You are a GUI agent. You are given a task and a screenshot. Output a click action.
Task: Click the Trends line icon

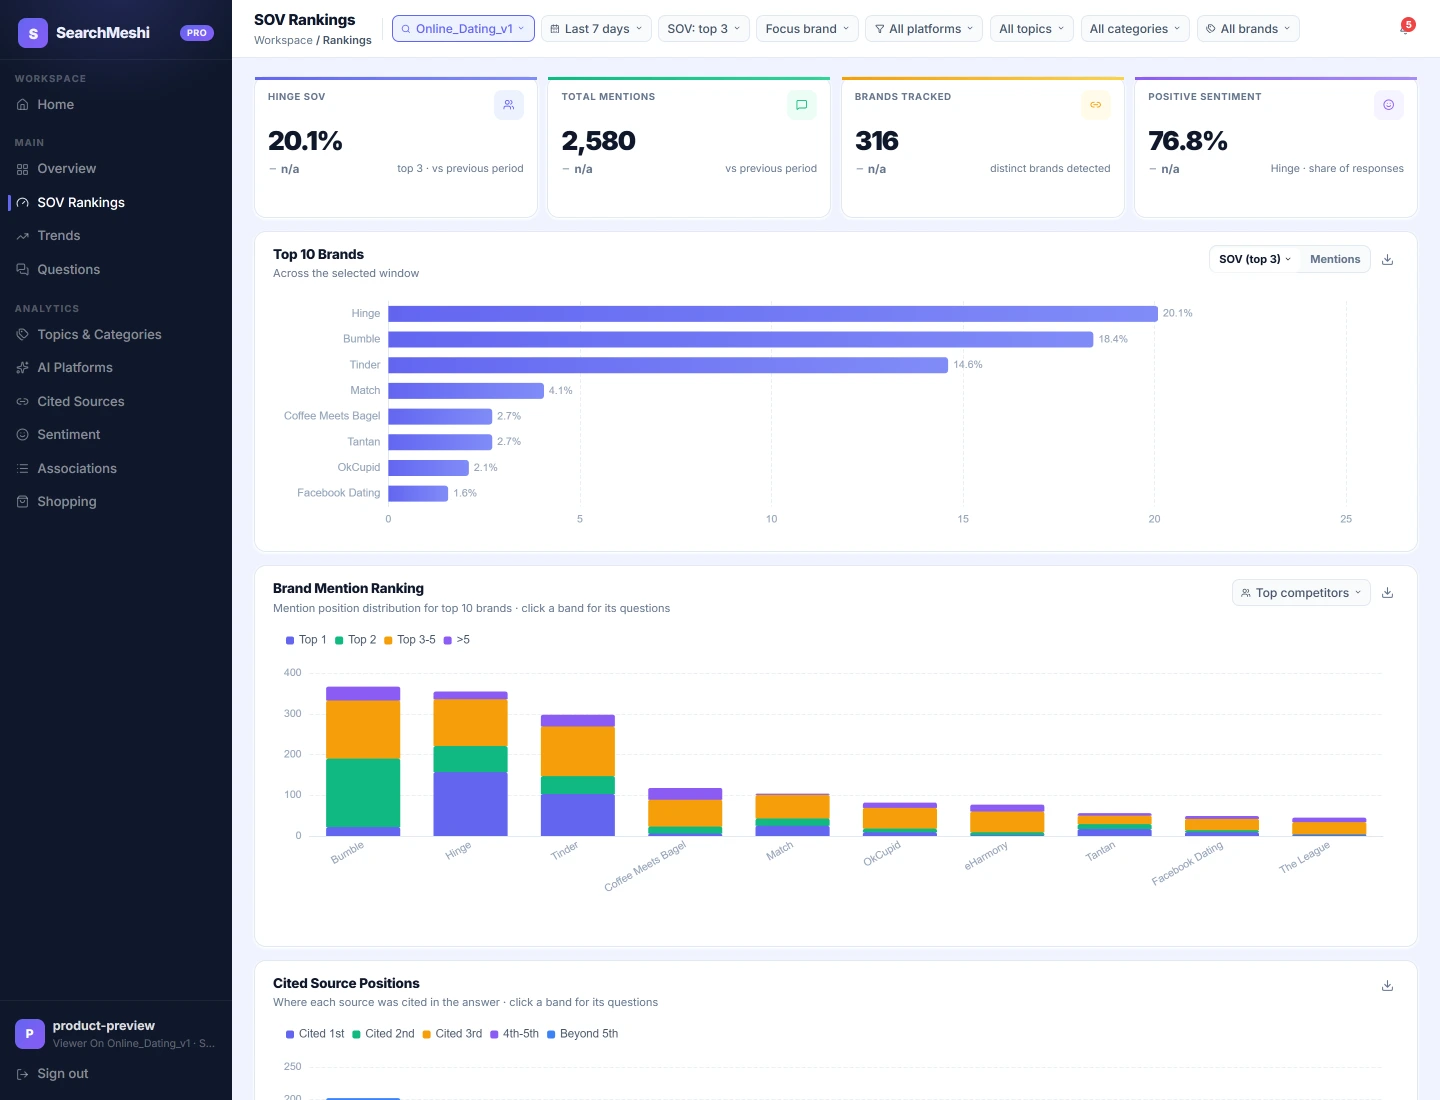pos(23,236)
